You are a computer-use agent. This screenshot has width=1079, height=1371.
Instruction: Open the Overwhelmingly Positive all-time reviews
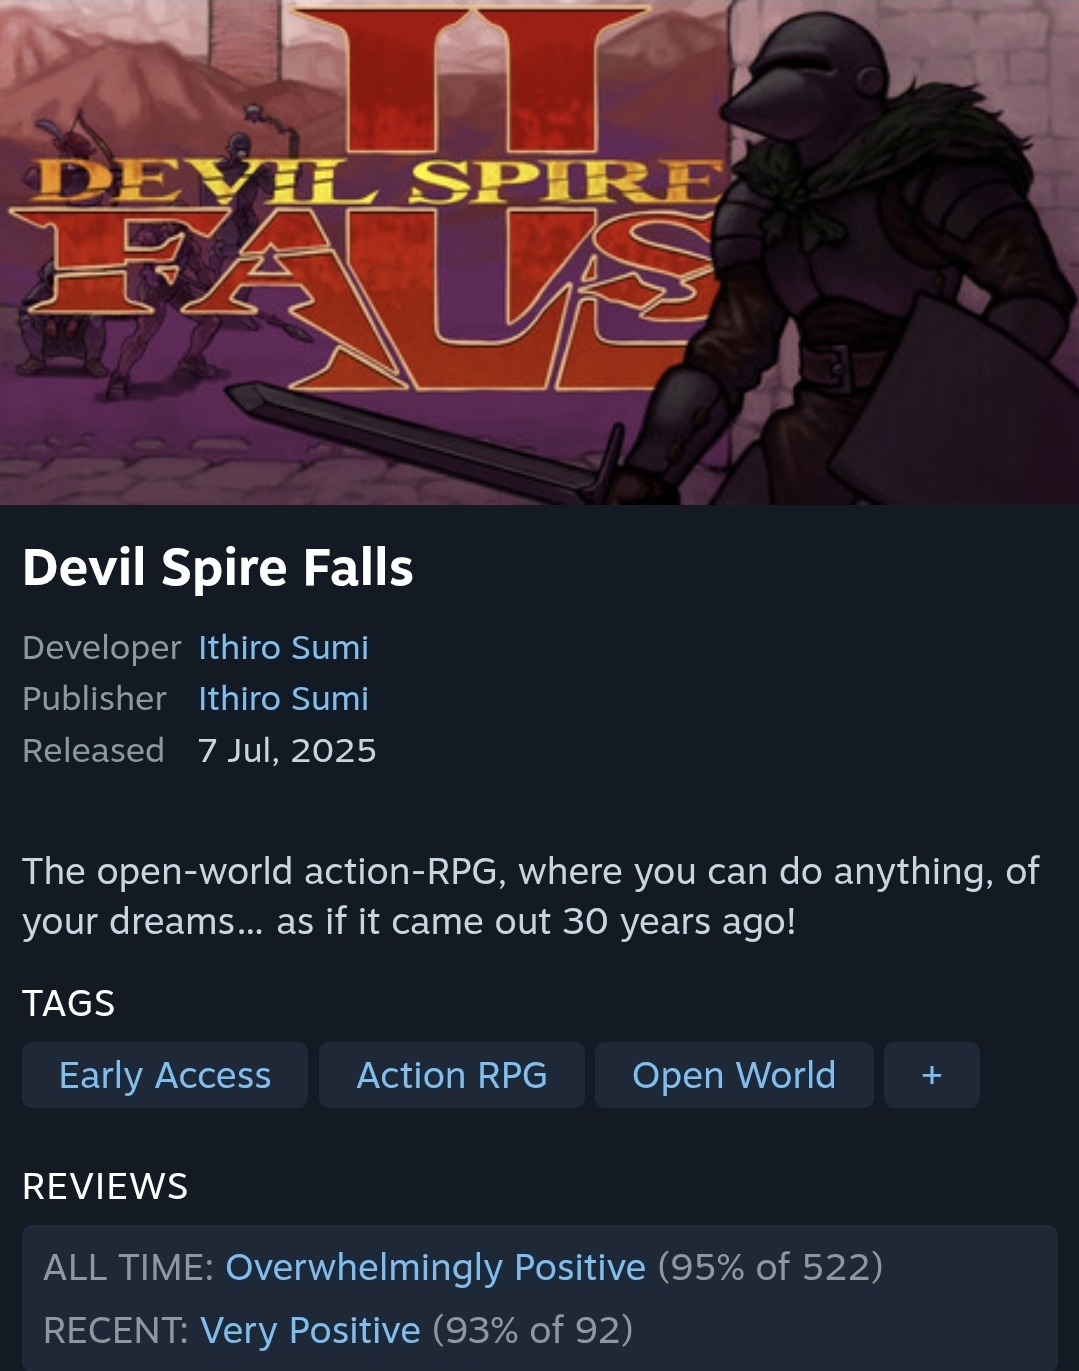(x=436, y=1267)
